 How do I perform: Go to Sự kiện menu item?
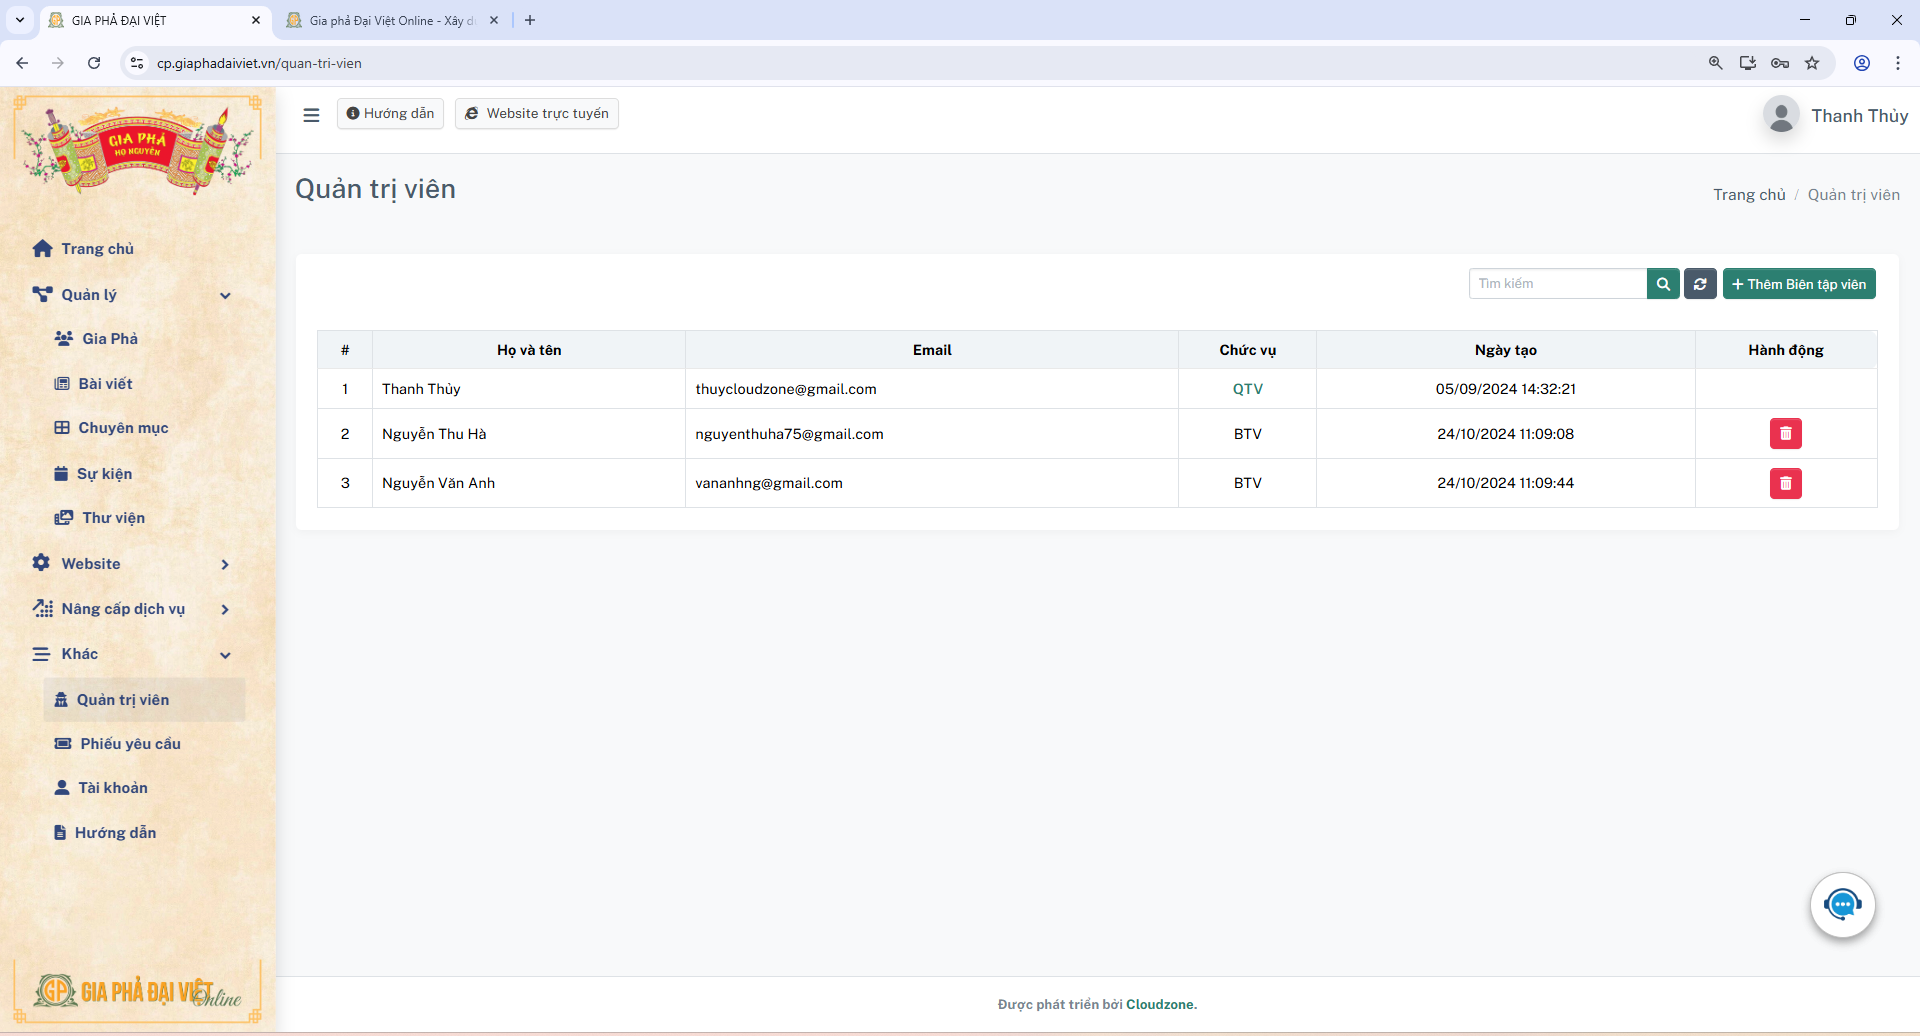coord(104,474)
